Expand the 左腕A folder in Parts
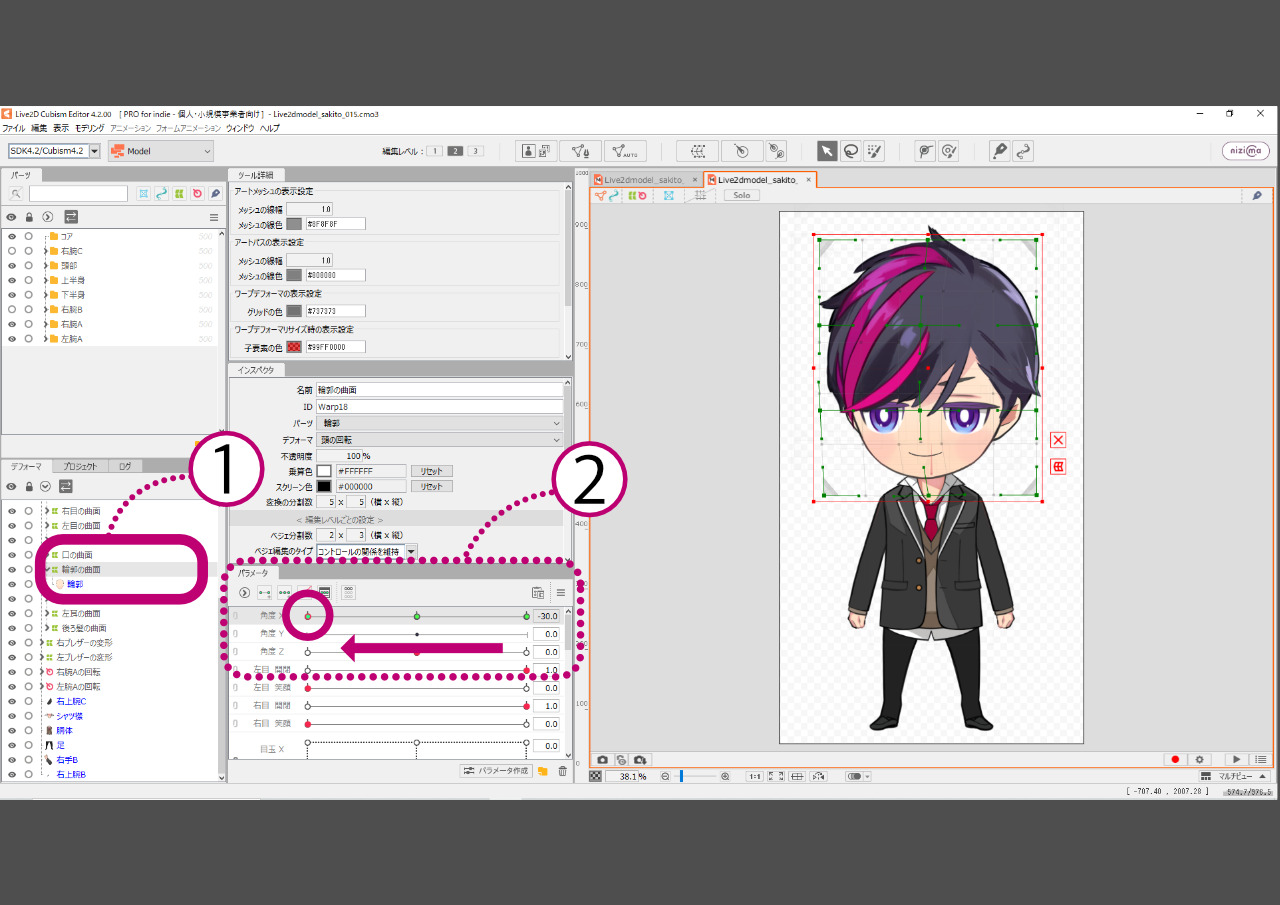This screenshot has height=905, width=1280. coord(45,339)
